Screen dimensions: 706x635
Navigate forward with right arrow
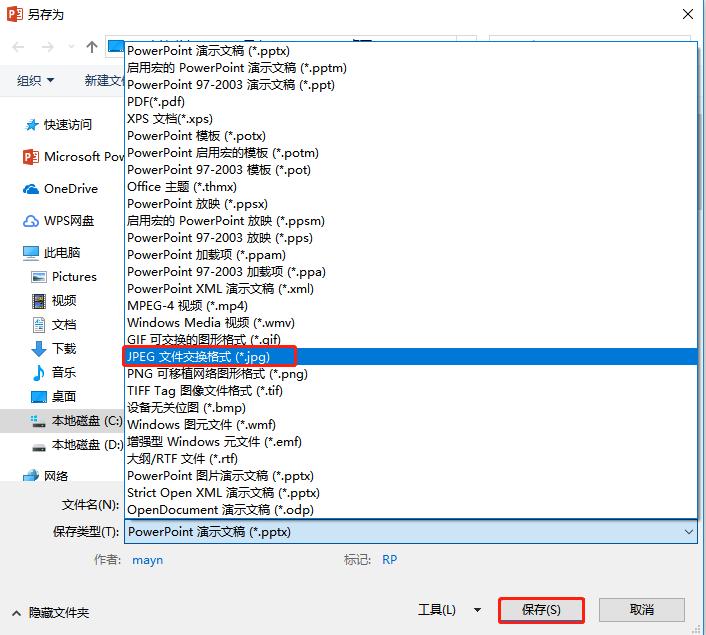pos(47,47)
